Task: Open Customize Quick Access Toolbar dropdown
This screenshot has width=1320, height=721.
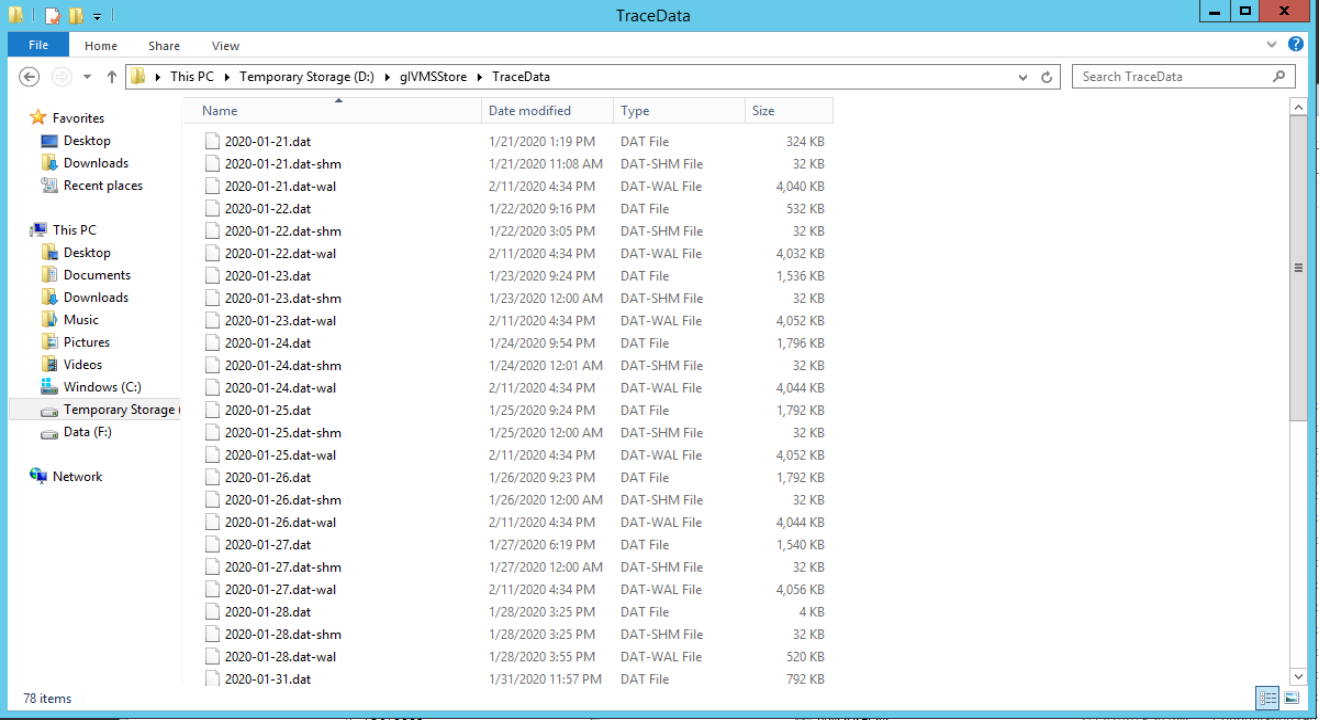Action: point(97,16)
